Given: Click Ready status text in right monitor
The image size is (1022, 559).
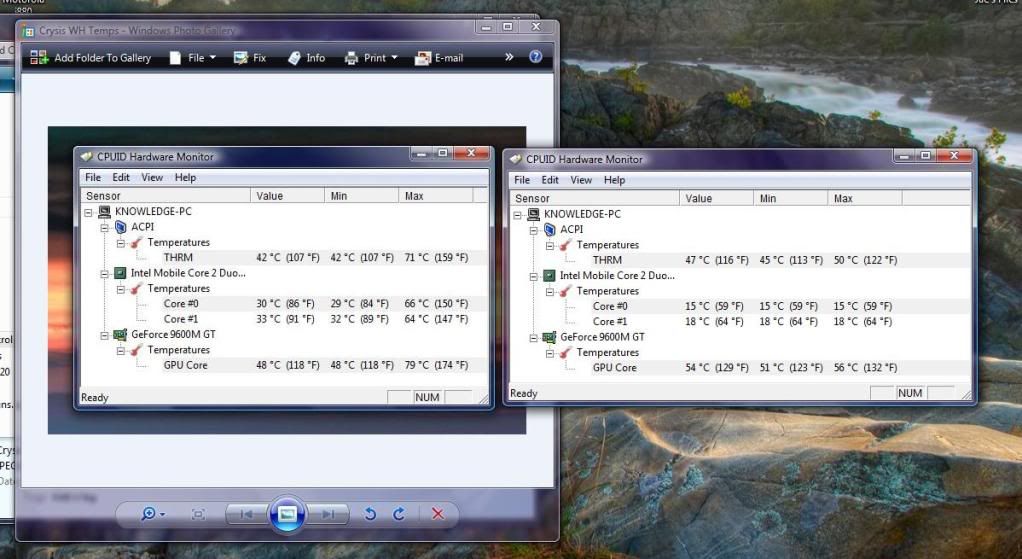Looking at the screenshot, I should coord(523,393).
